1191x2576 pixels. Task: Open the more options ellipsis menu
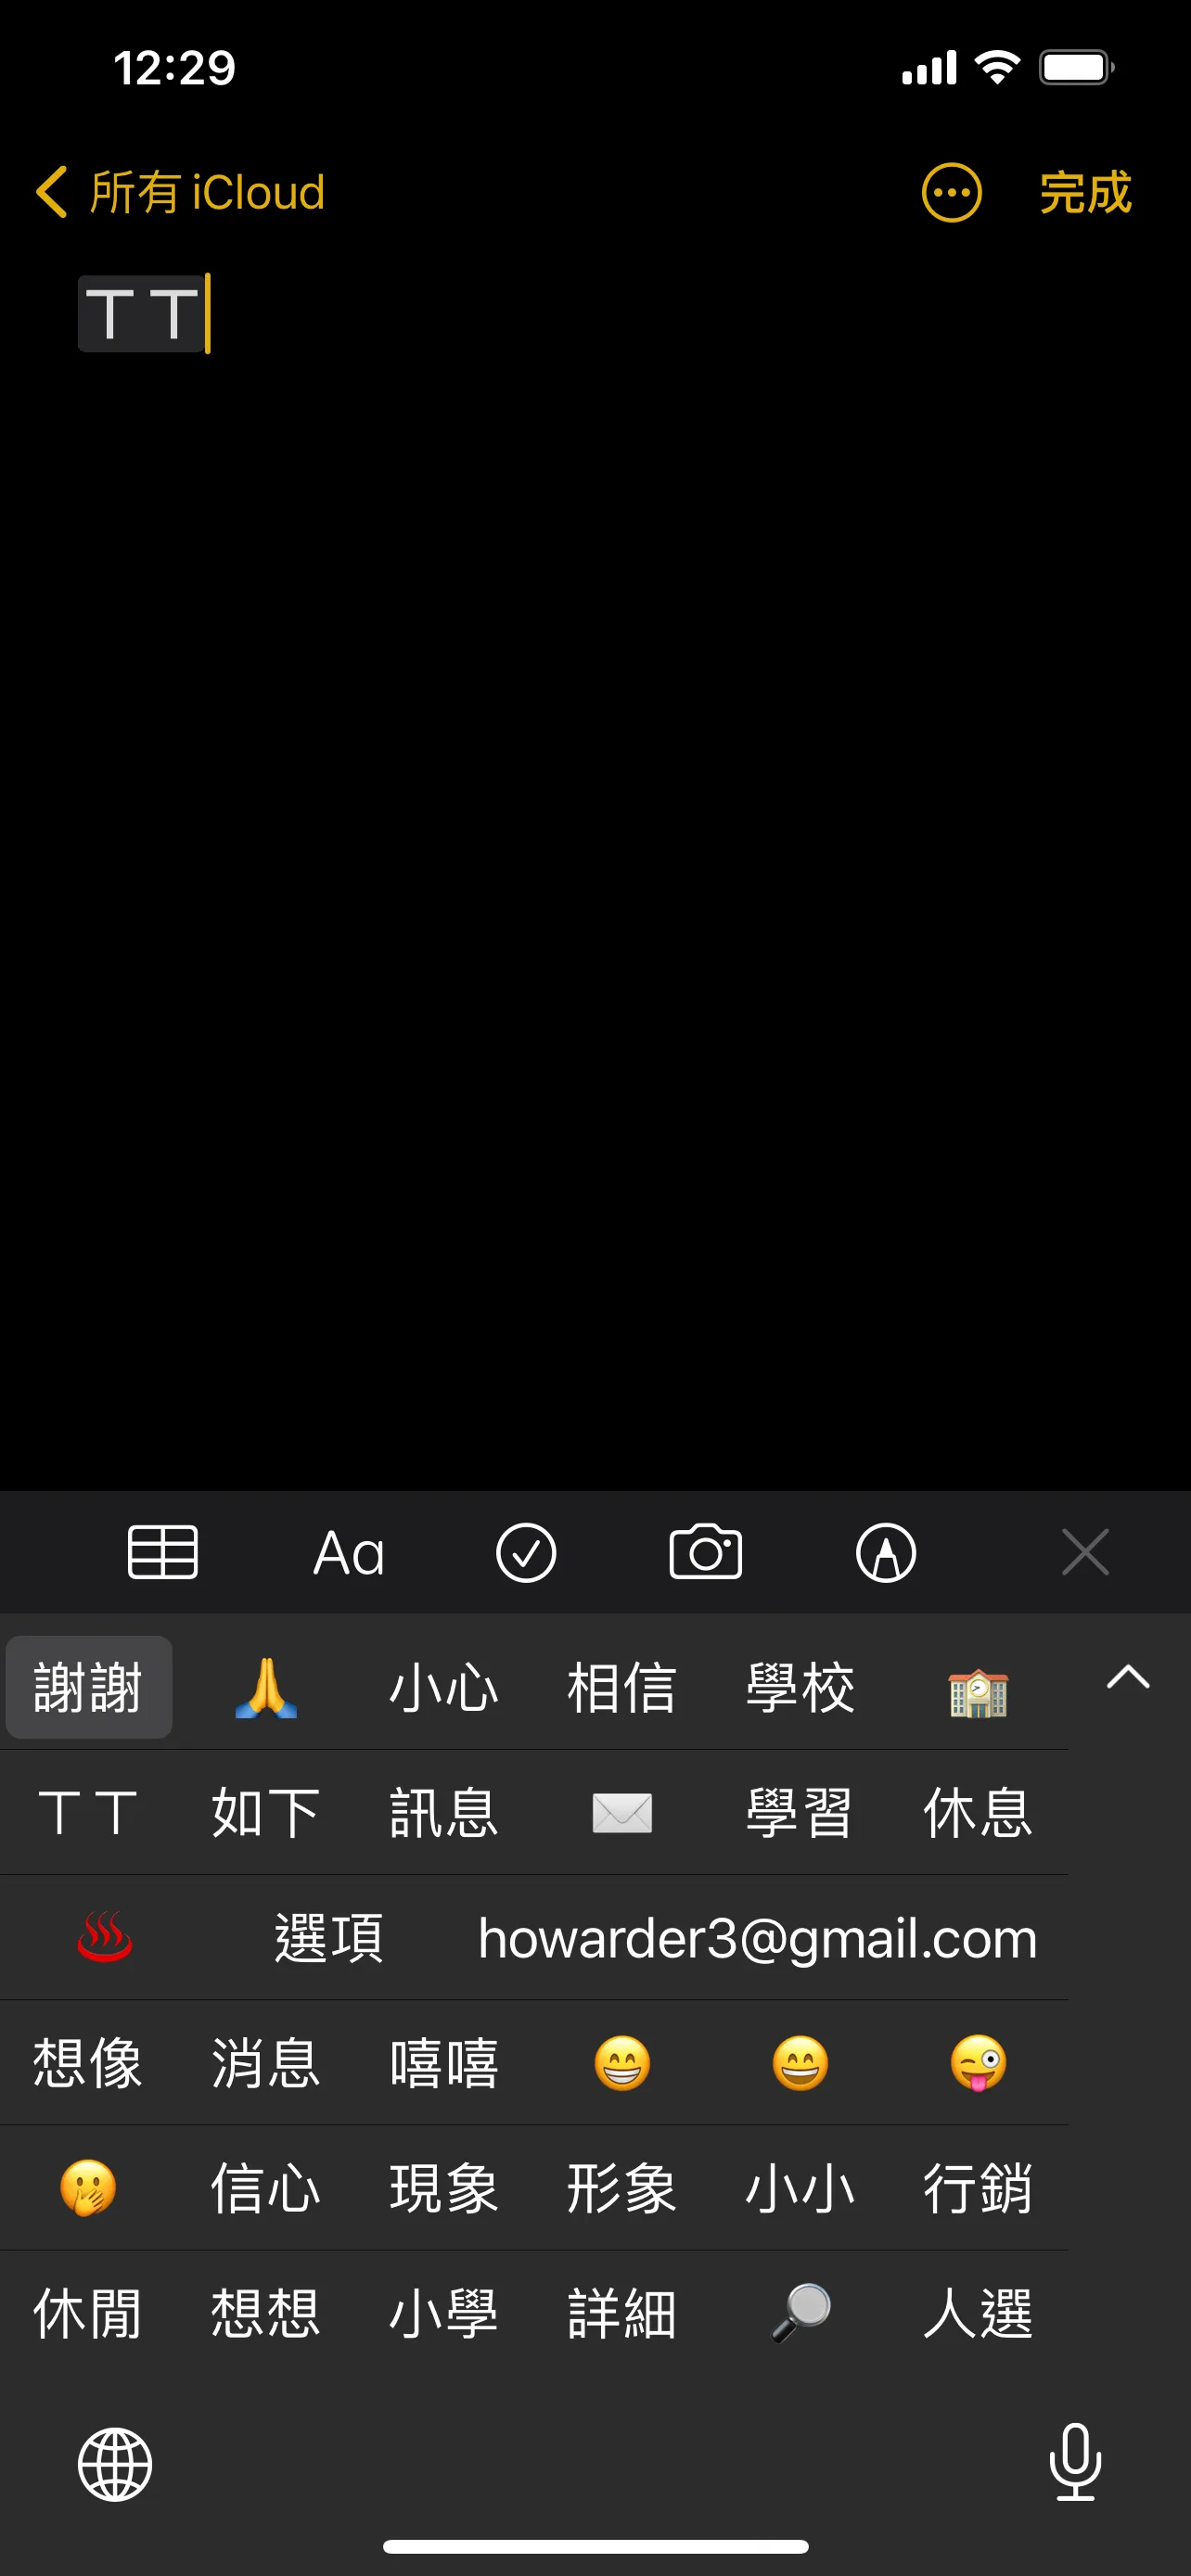pyautogui.click(x=951, y=192)
